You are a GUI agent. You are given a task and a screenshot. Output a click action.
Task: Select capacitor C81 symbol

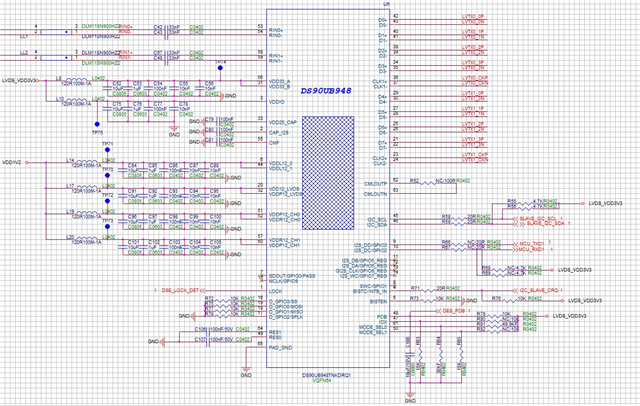tap(218, 142)
